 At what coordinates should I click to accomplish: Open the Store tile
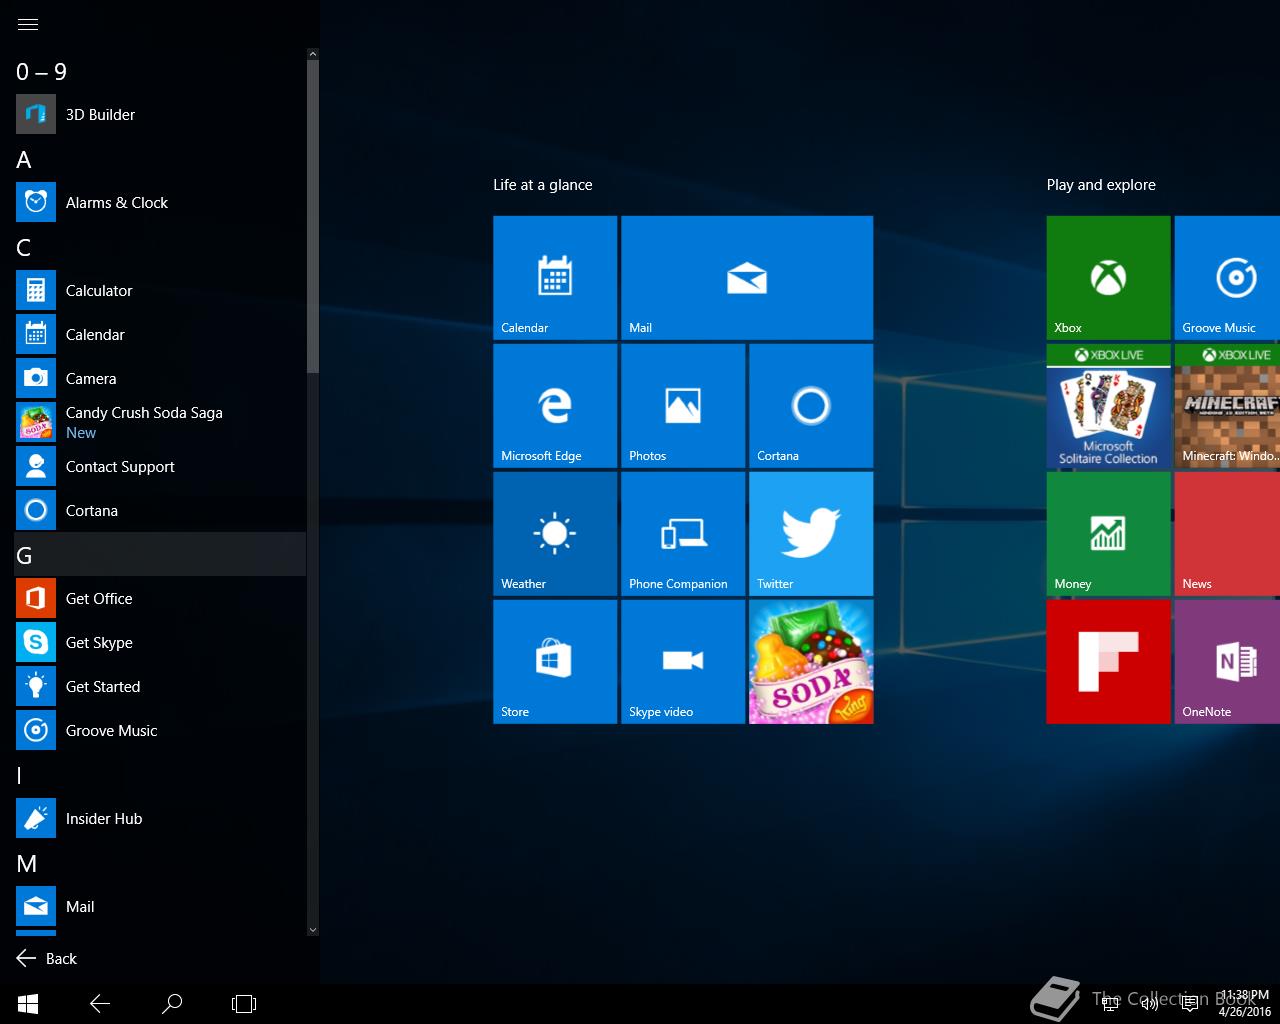click(x=555, y=662)
